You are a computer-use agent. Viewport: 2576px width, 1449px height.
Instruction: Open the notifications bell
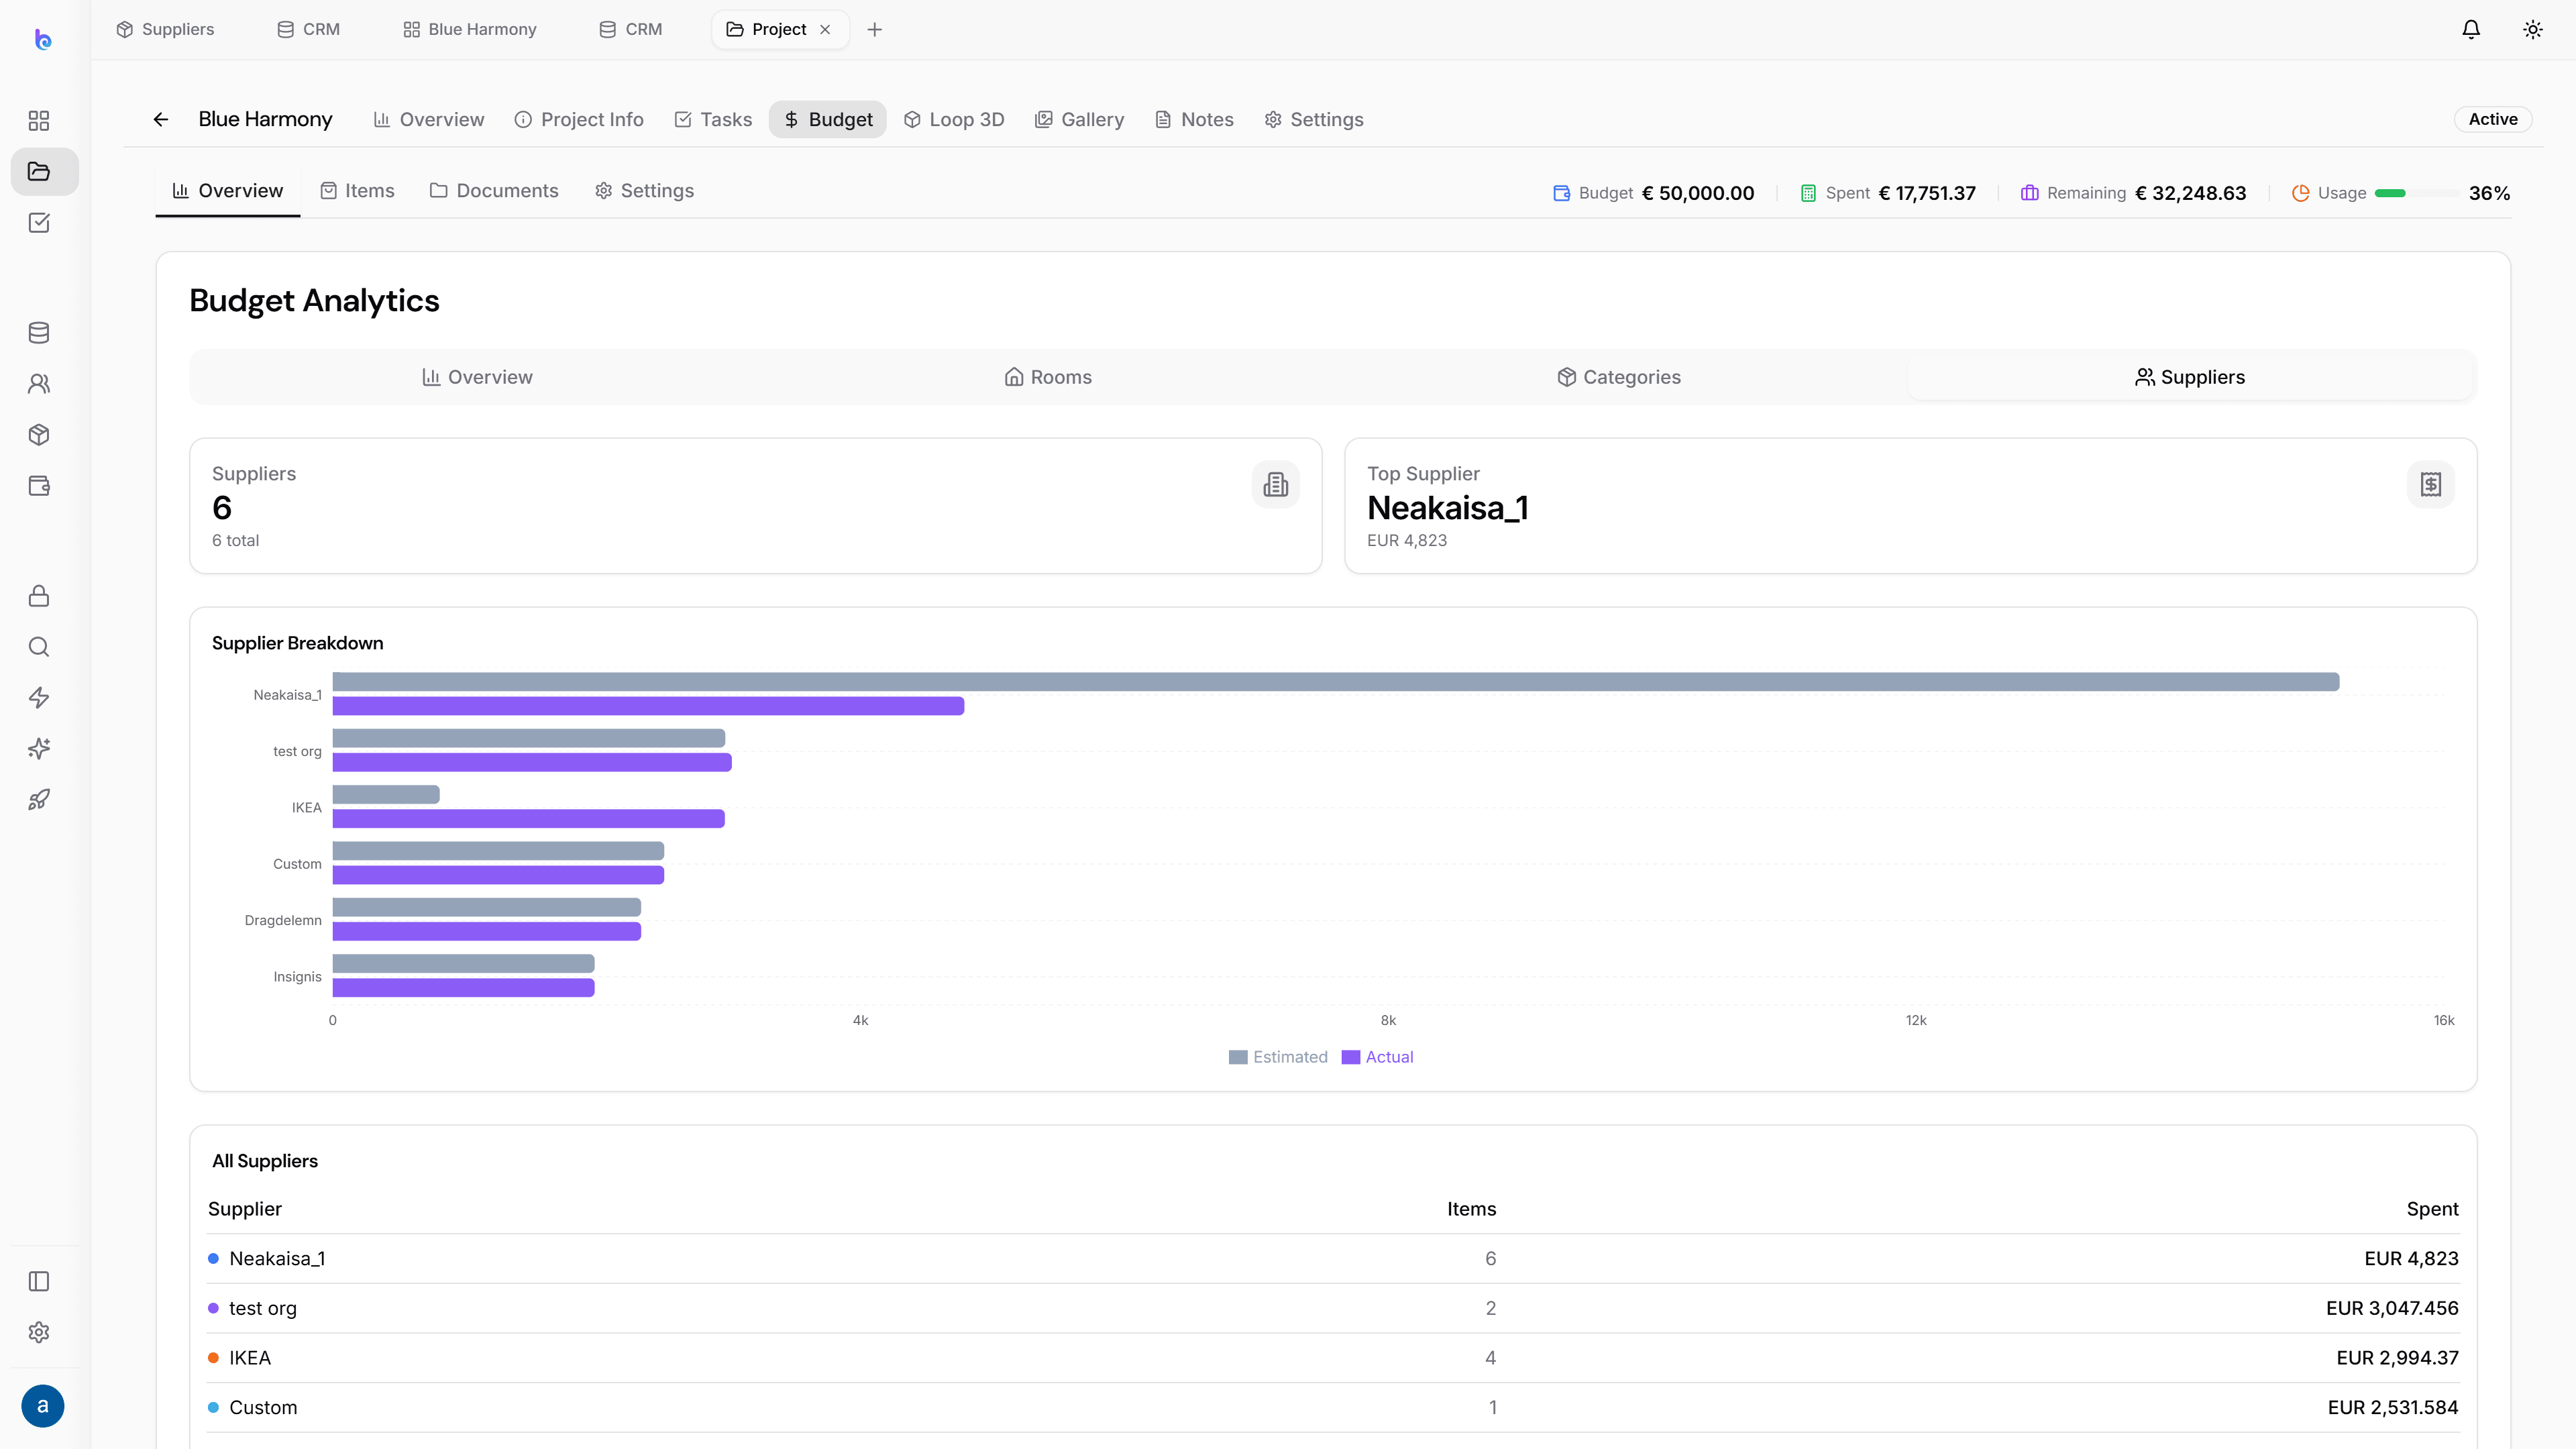click(x=2470, y=29)
